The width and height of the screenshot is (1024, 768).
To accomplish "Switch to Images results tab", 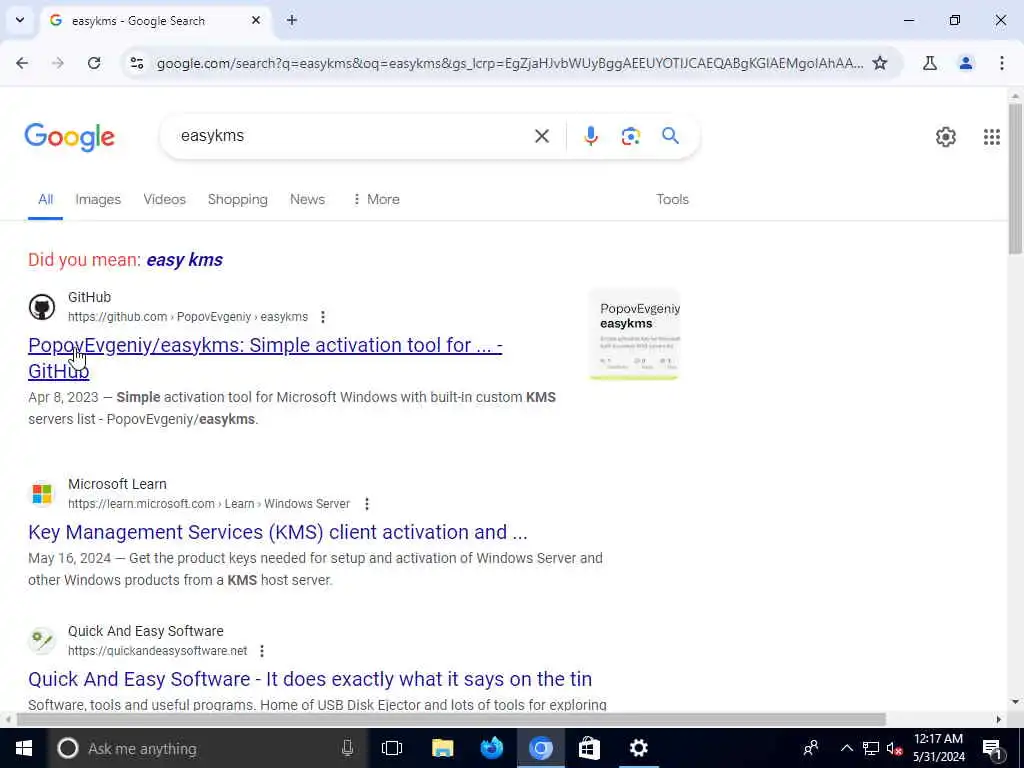I will pos(98,199).
